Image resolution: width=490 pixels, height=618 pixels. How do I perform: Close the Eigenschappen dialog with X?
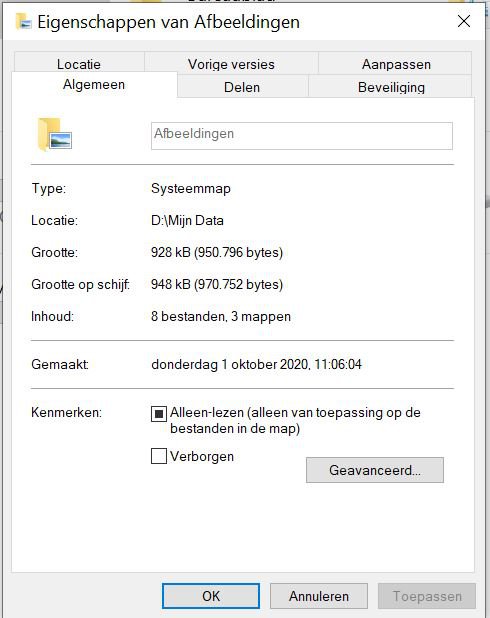(464, 21)
